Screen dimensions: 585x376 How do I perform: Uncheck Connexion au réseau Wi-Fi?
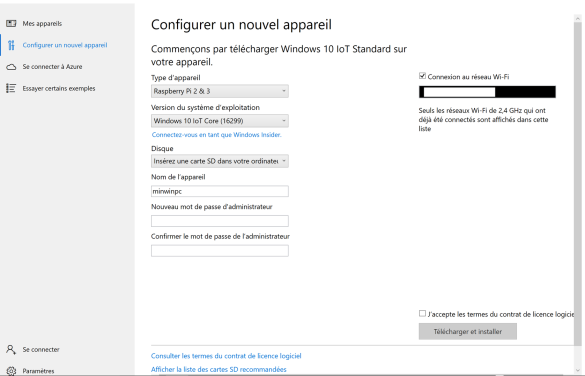point(422,76)
